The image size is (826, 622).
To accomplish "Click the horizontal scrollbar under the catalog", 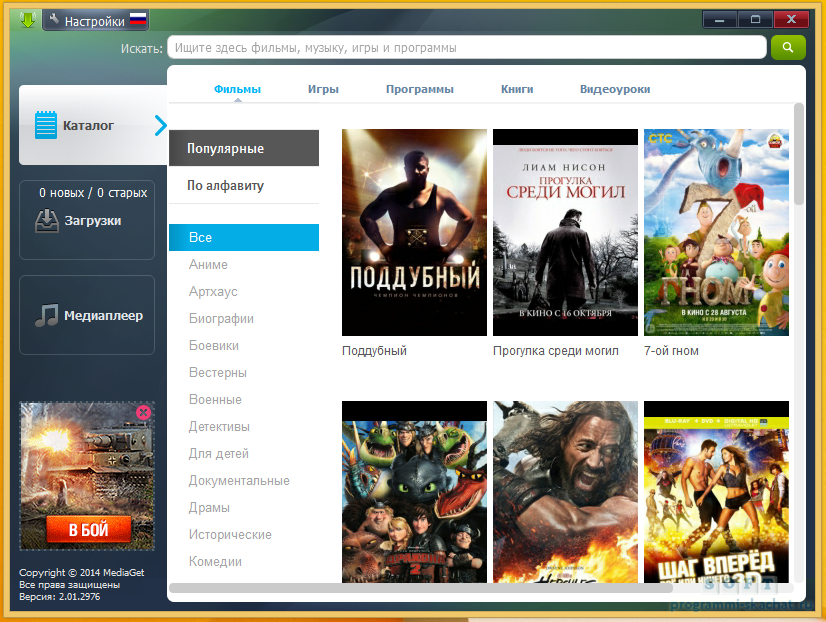I will (420, 588).
